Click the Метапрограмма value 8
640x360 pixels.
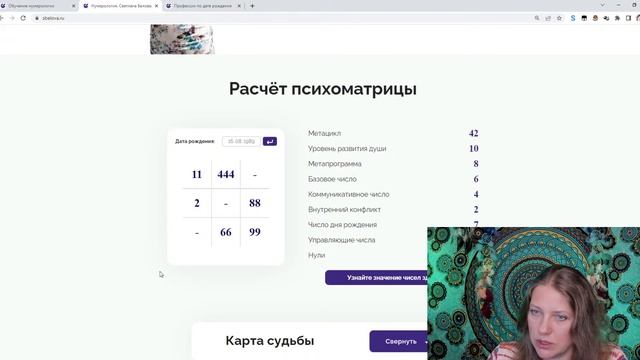(x=476, y=164)
